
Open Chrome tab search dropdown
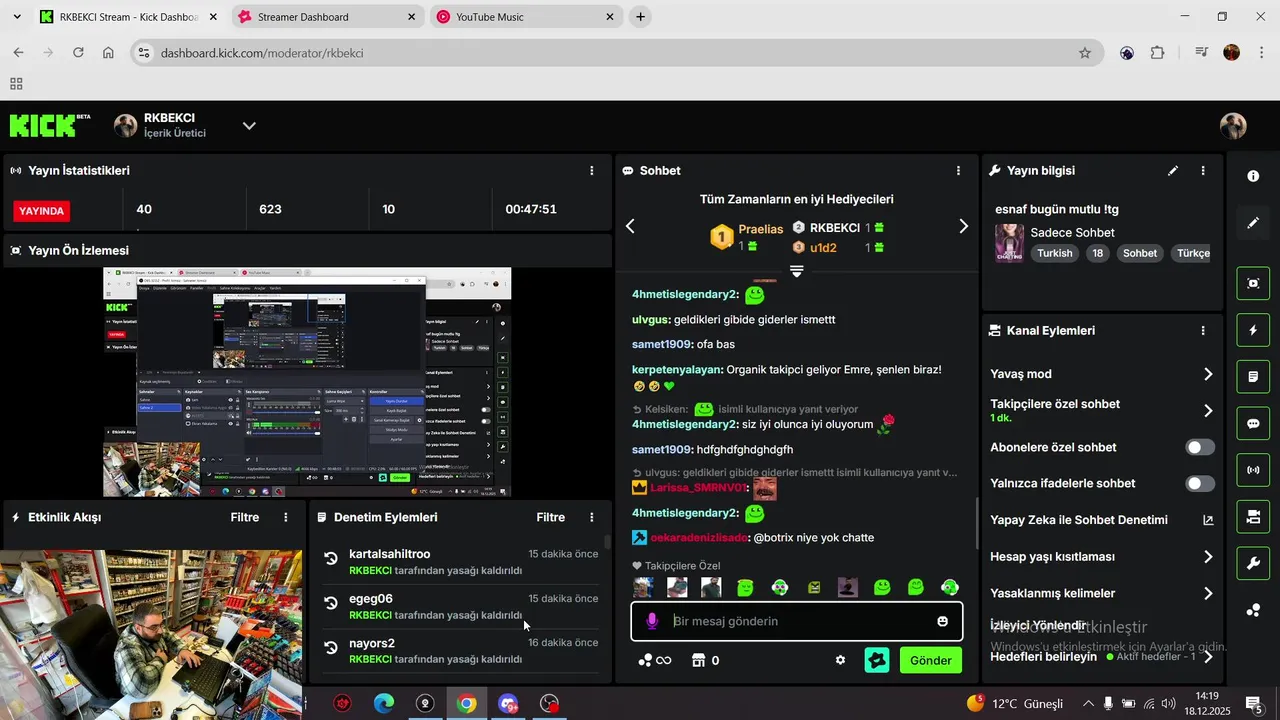click(x=16, y=17)
